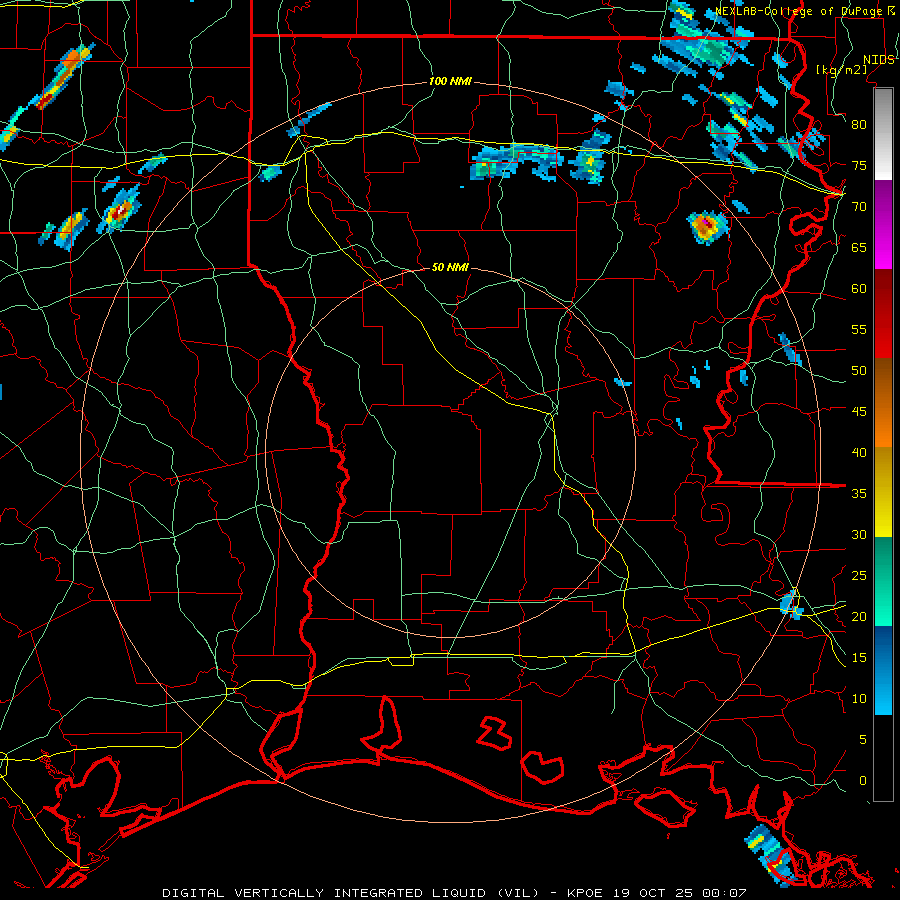Viewport: 900px width, 900px height.
Task: Click the "55" value on the color scale
Action: pyautogui.click(x=859, y=330)
